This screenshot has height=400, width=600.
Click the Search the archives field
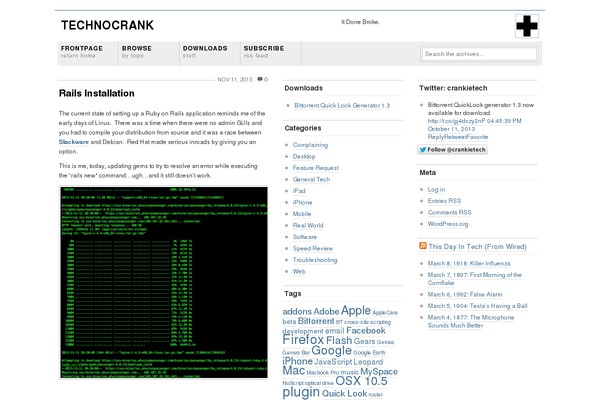point(479,54)
